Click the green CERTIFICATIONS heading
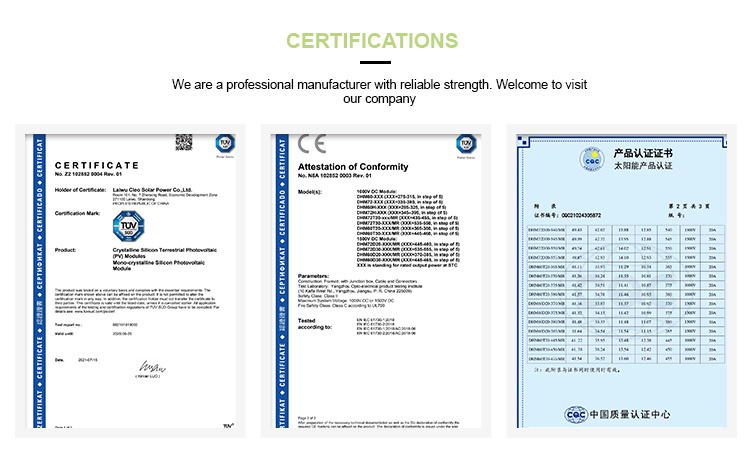 (x=374, y=41)
